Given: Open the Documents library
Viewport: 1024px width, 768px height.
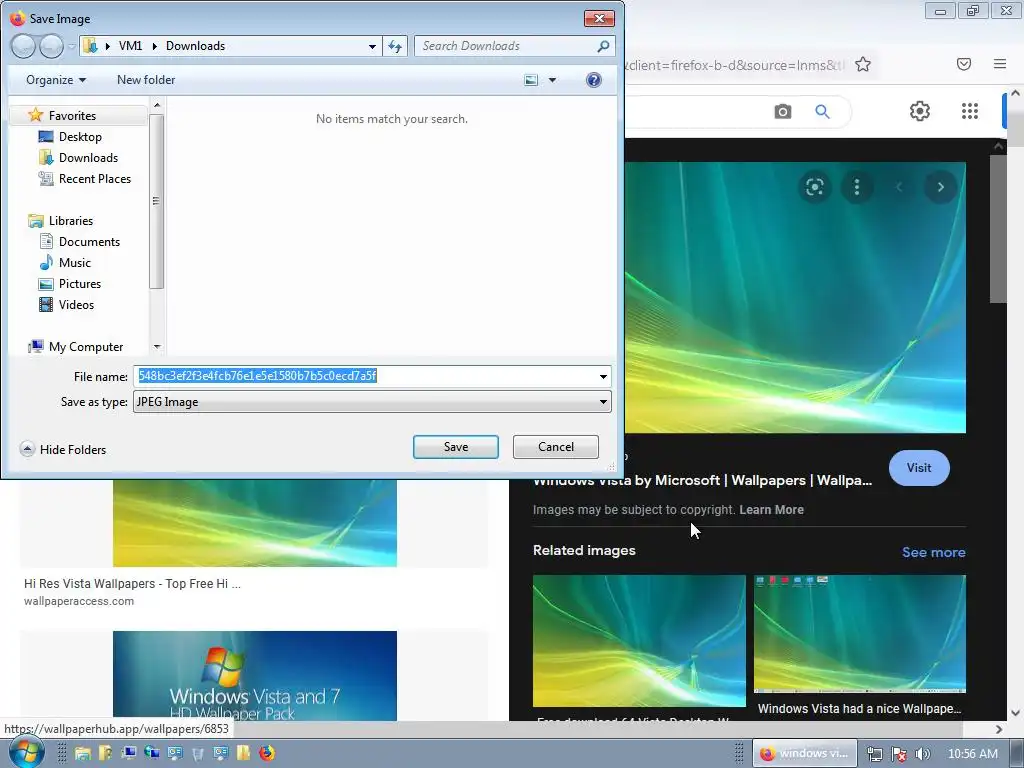Looking at the screenshot, I should coord(89,242).
